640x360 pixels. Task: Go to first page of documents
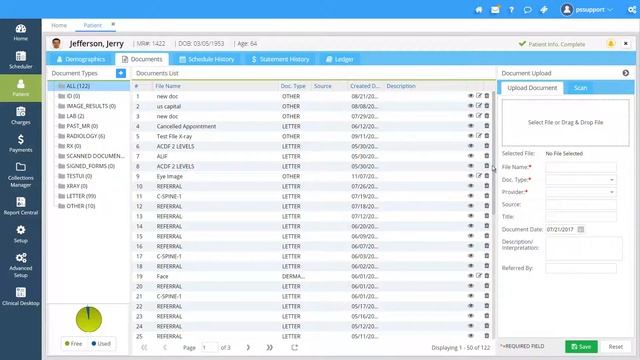click(144, 347)
